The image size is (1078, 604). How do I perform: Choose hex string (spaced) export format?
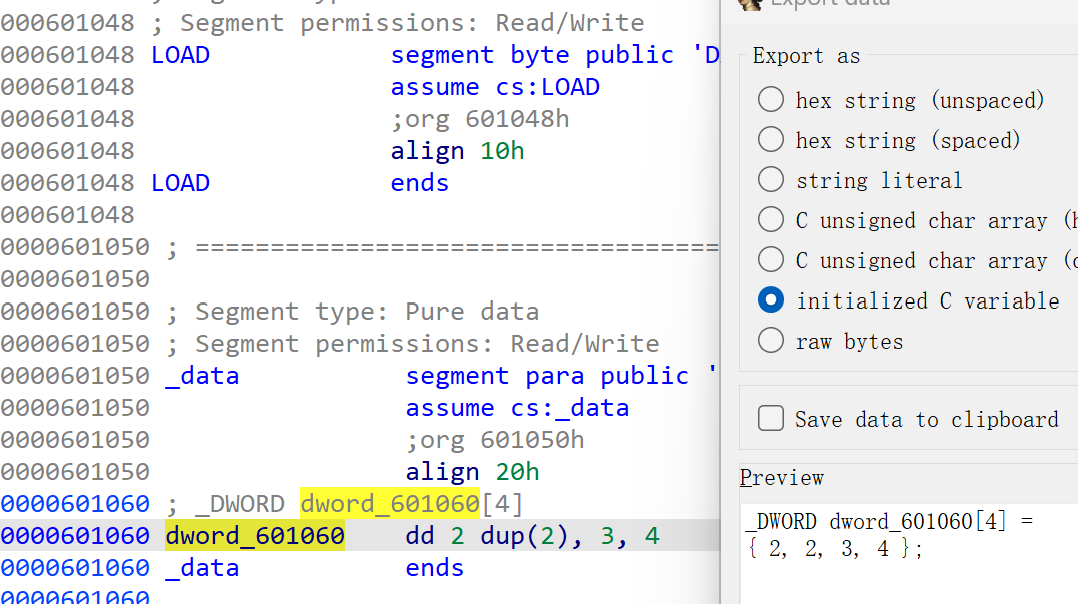click(771, 140)
